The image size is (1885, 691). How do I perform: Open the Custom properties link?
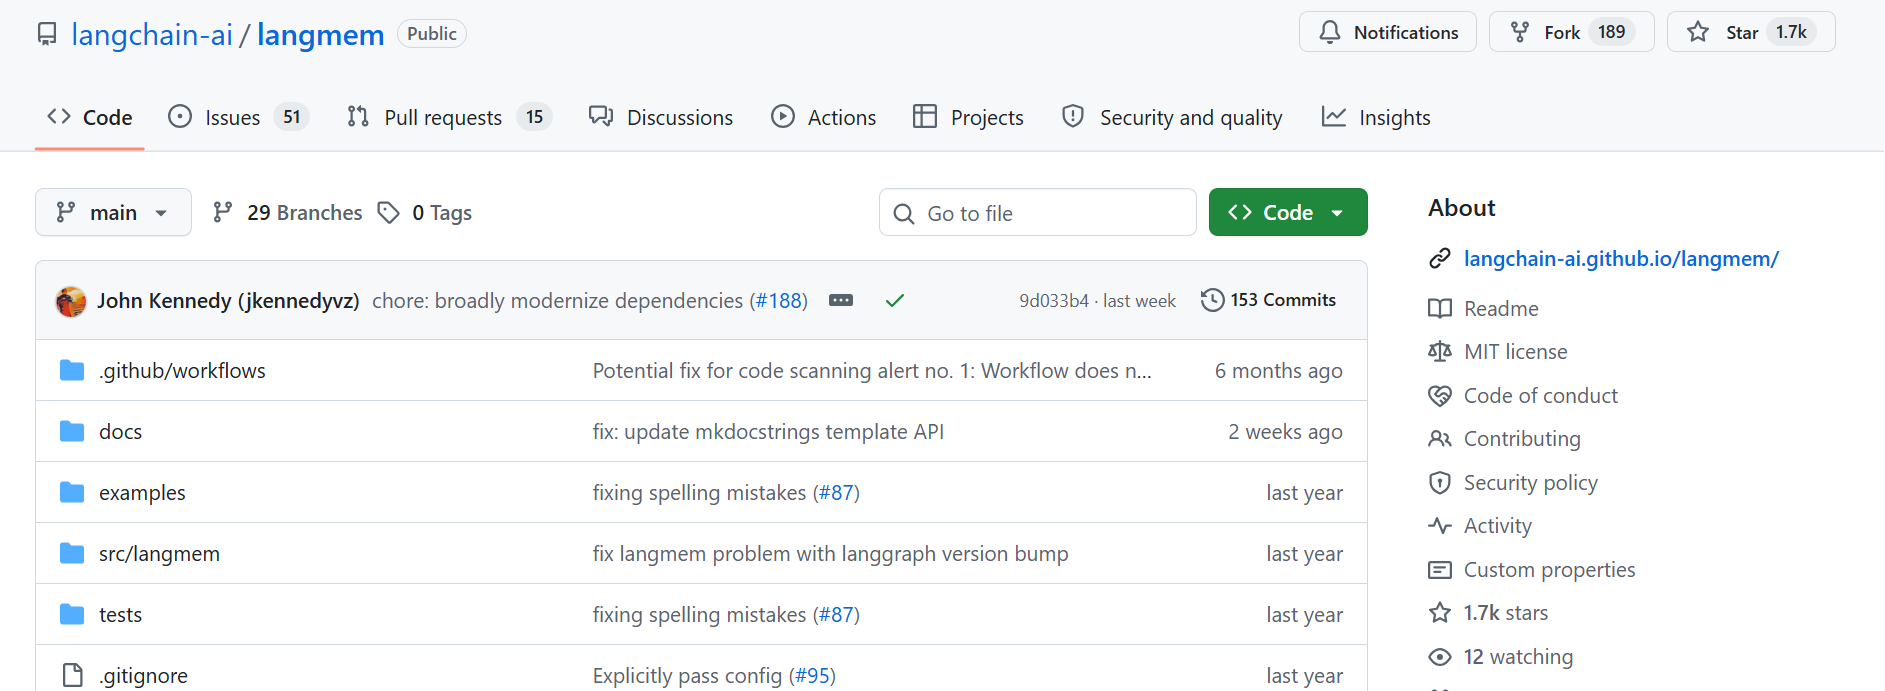[1532, 570]
